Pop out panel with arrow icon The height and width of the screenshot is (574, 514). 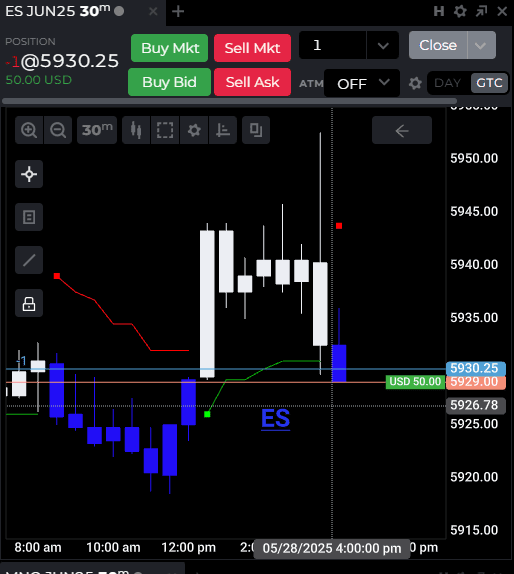click(x=481, y=11)
